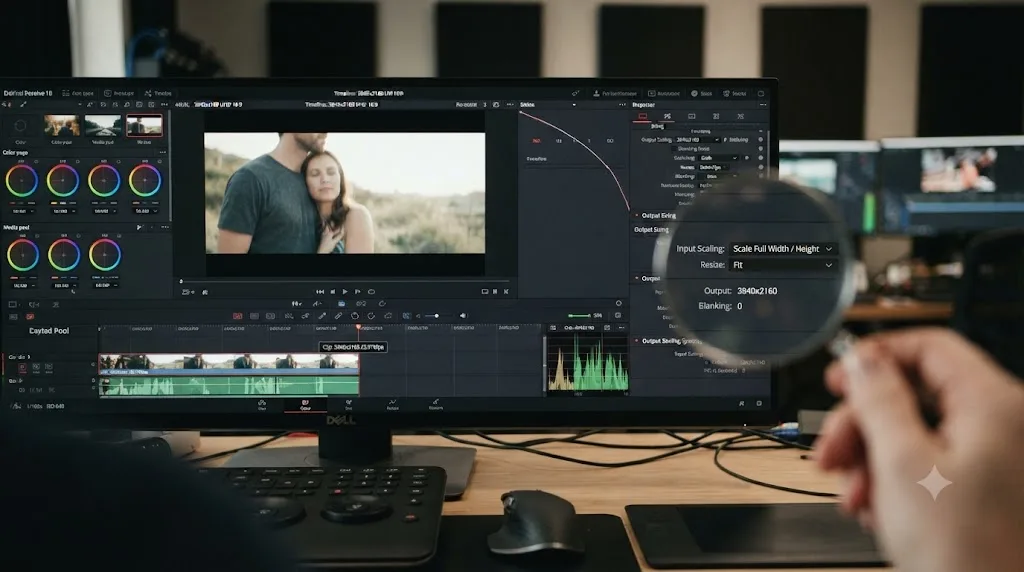
Task: Step one frame forward in viewer
Action: pos(357,292)
